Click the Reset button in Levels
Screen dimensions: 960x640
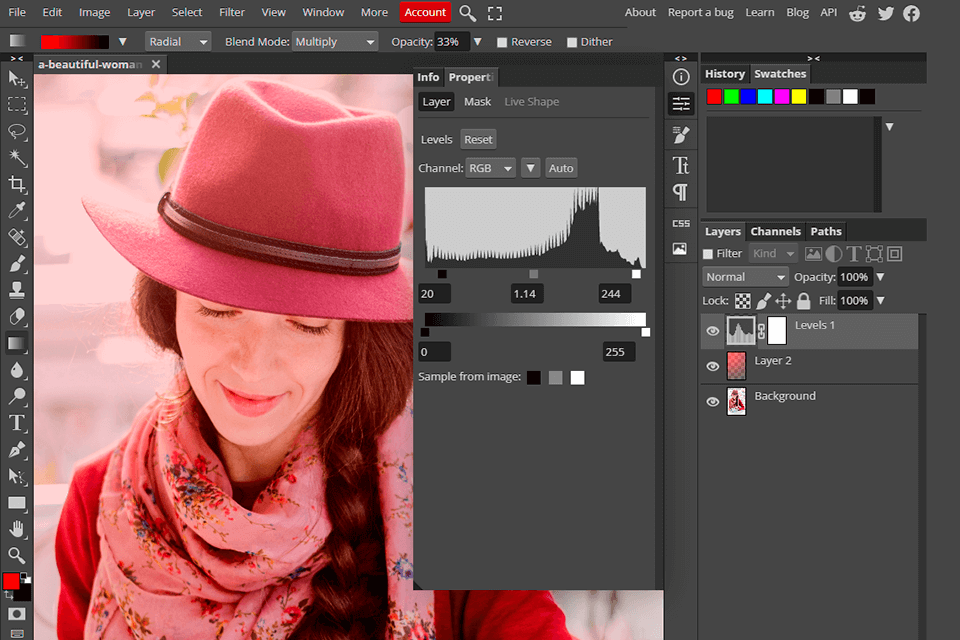point(478,140)
